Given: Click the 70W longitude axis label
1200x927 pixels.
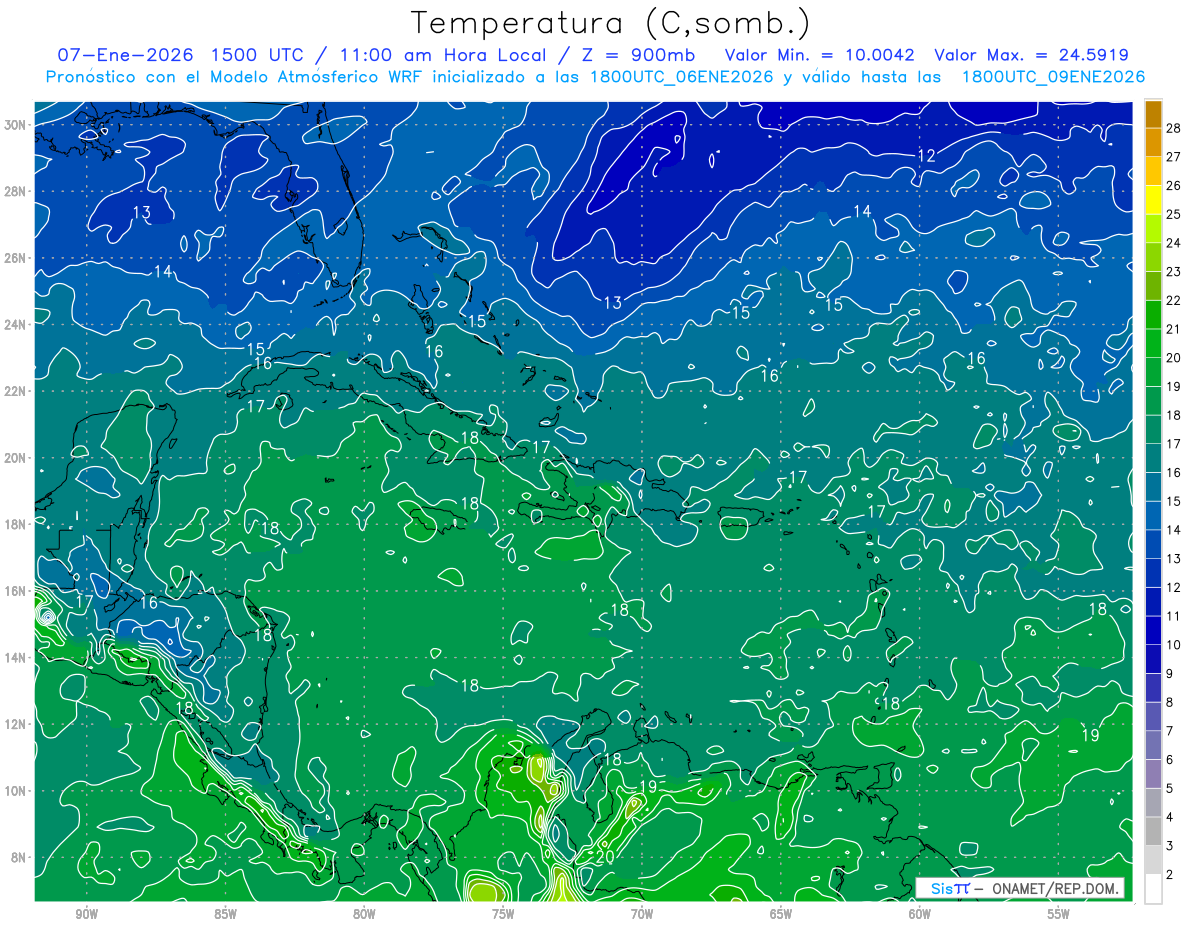Looking at the screenshot, I should [x=642, y=914].
